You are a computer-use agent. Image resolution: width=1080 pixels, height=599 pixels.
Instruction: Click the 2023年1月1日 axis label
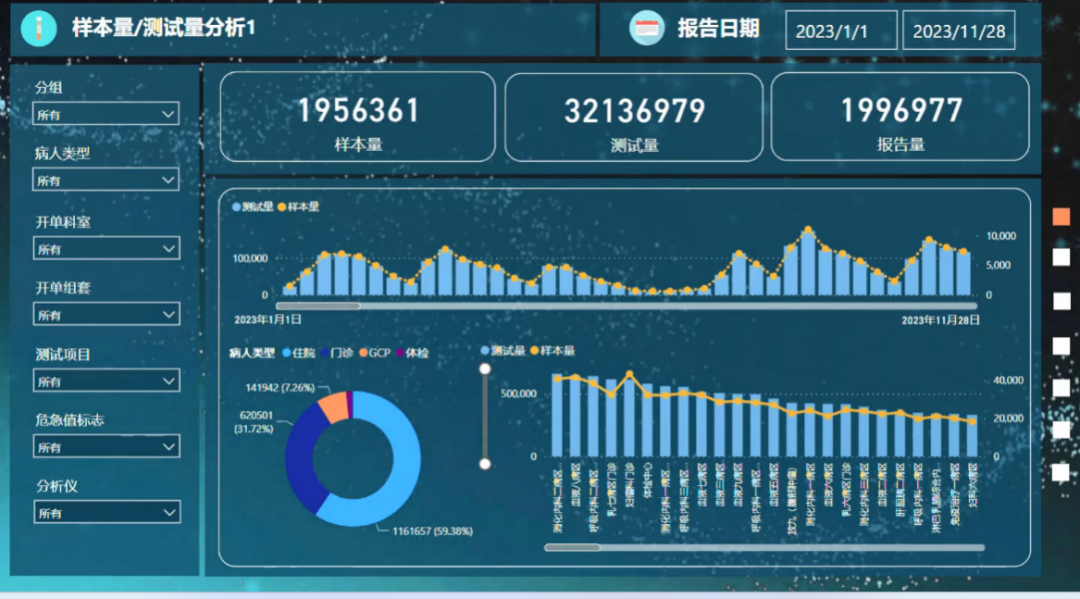coord(267,320)
